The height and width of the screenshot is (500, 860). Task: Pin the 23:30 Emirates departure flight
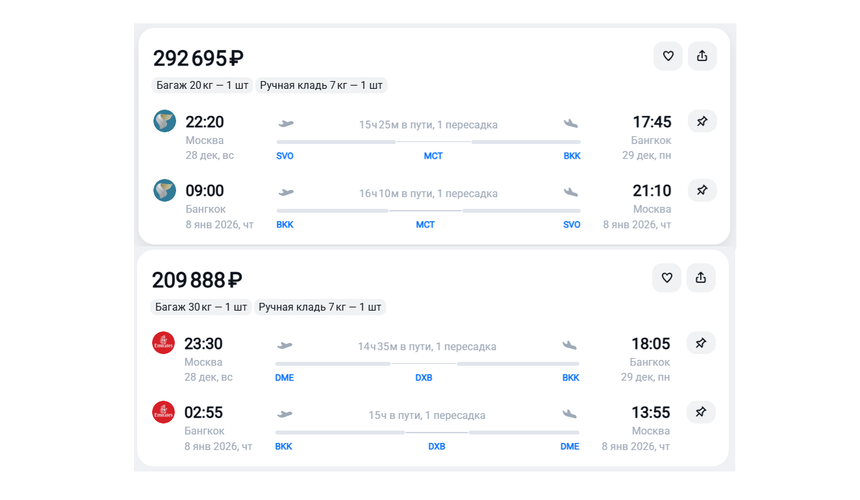[x=701, y=343]
